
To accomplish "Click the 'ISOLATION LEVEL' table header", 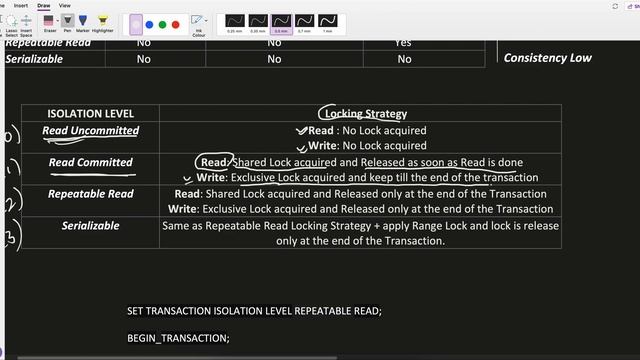I will coord(90,113).
